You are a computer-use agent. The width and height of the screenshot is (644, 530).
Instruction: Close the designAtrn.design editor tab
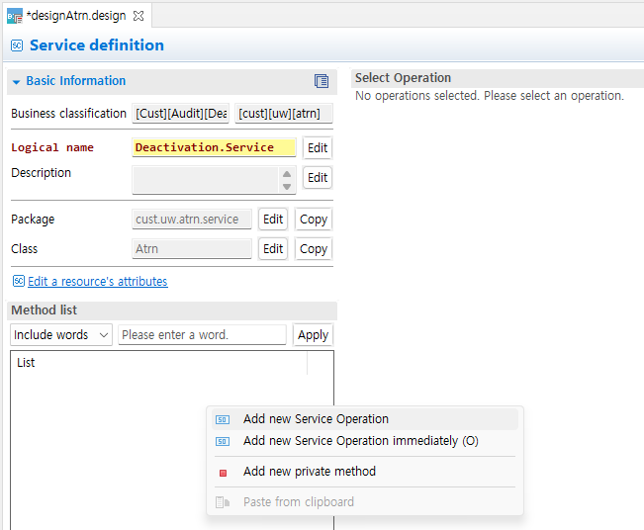139,16
